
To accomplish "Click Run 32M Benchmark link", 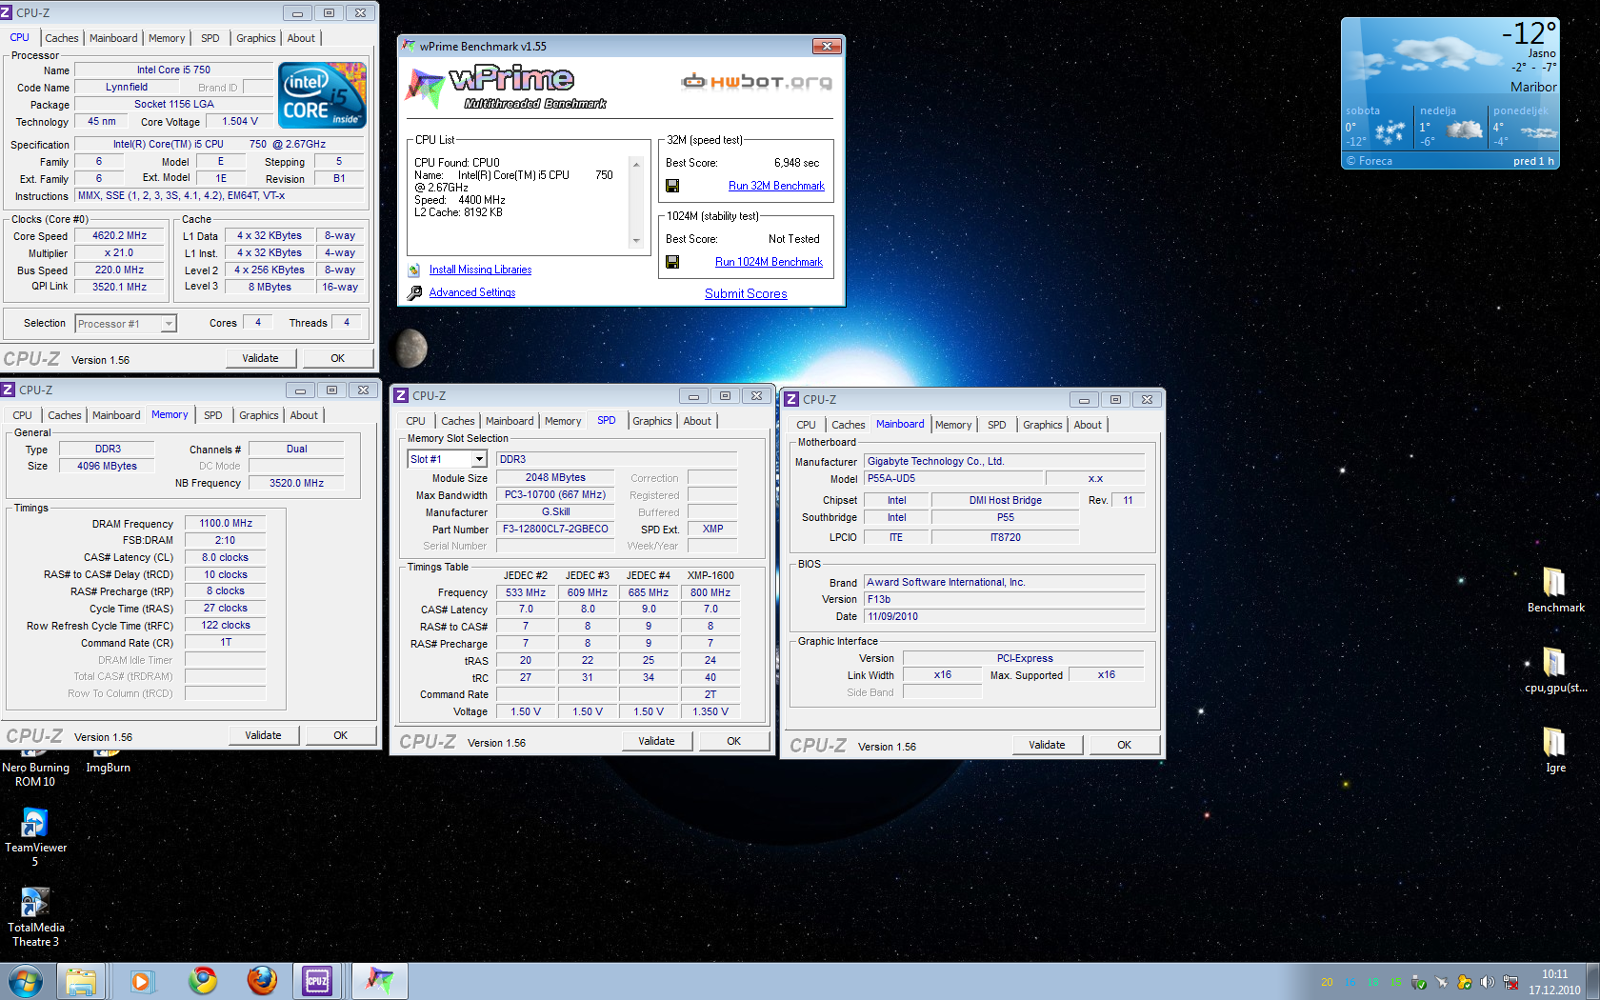I will (x=776, y=186).
